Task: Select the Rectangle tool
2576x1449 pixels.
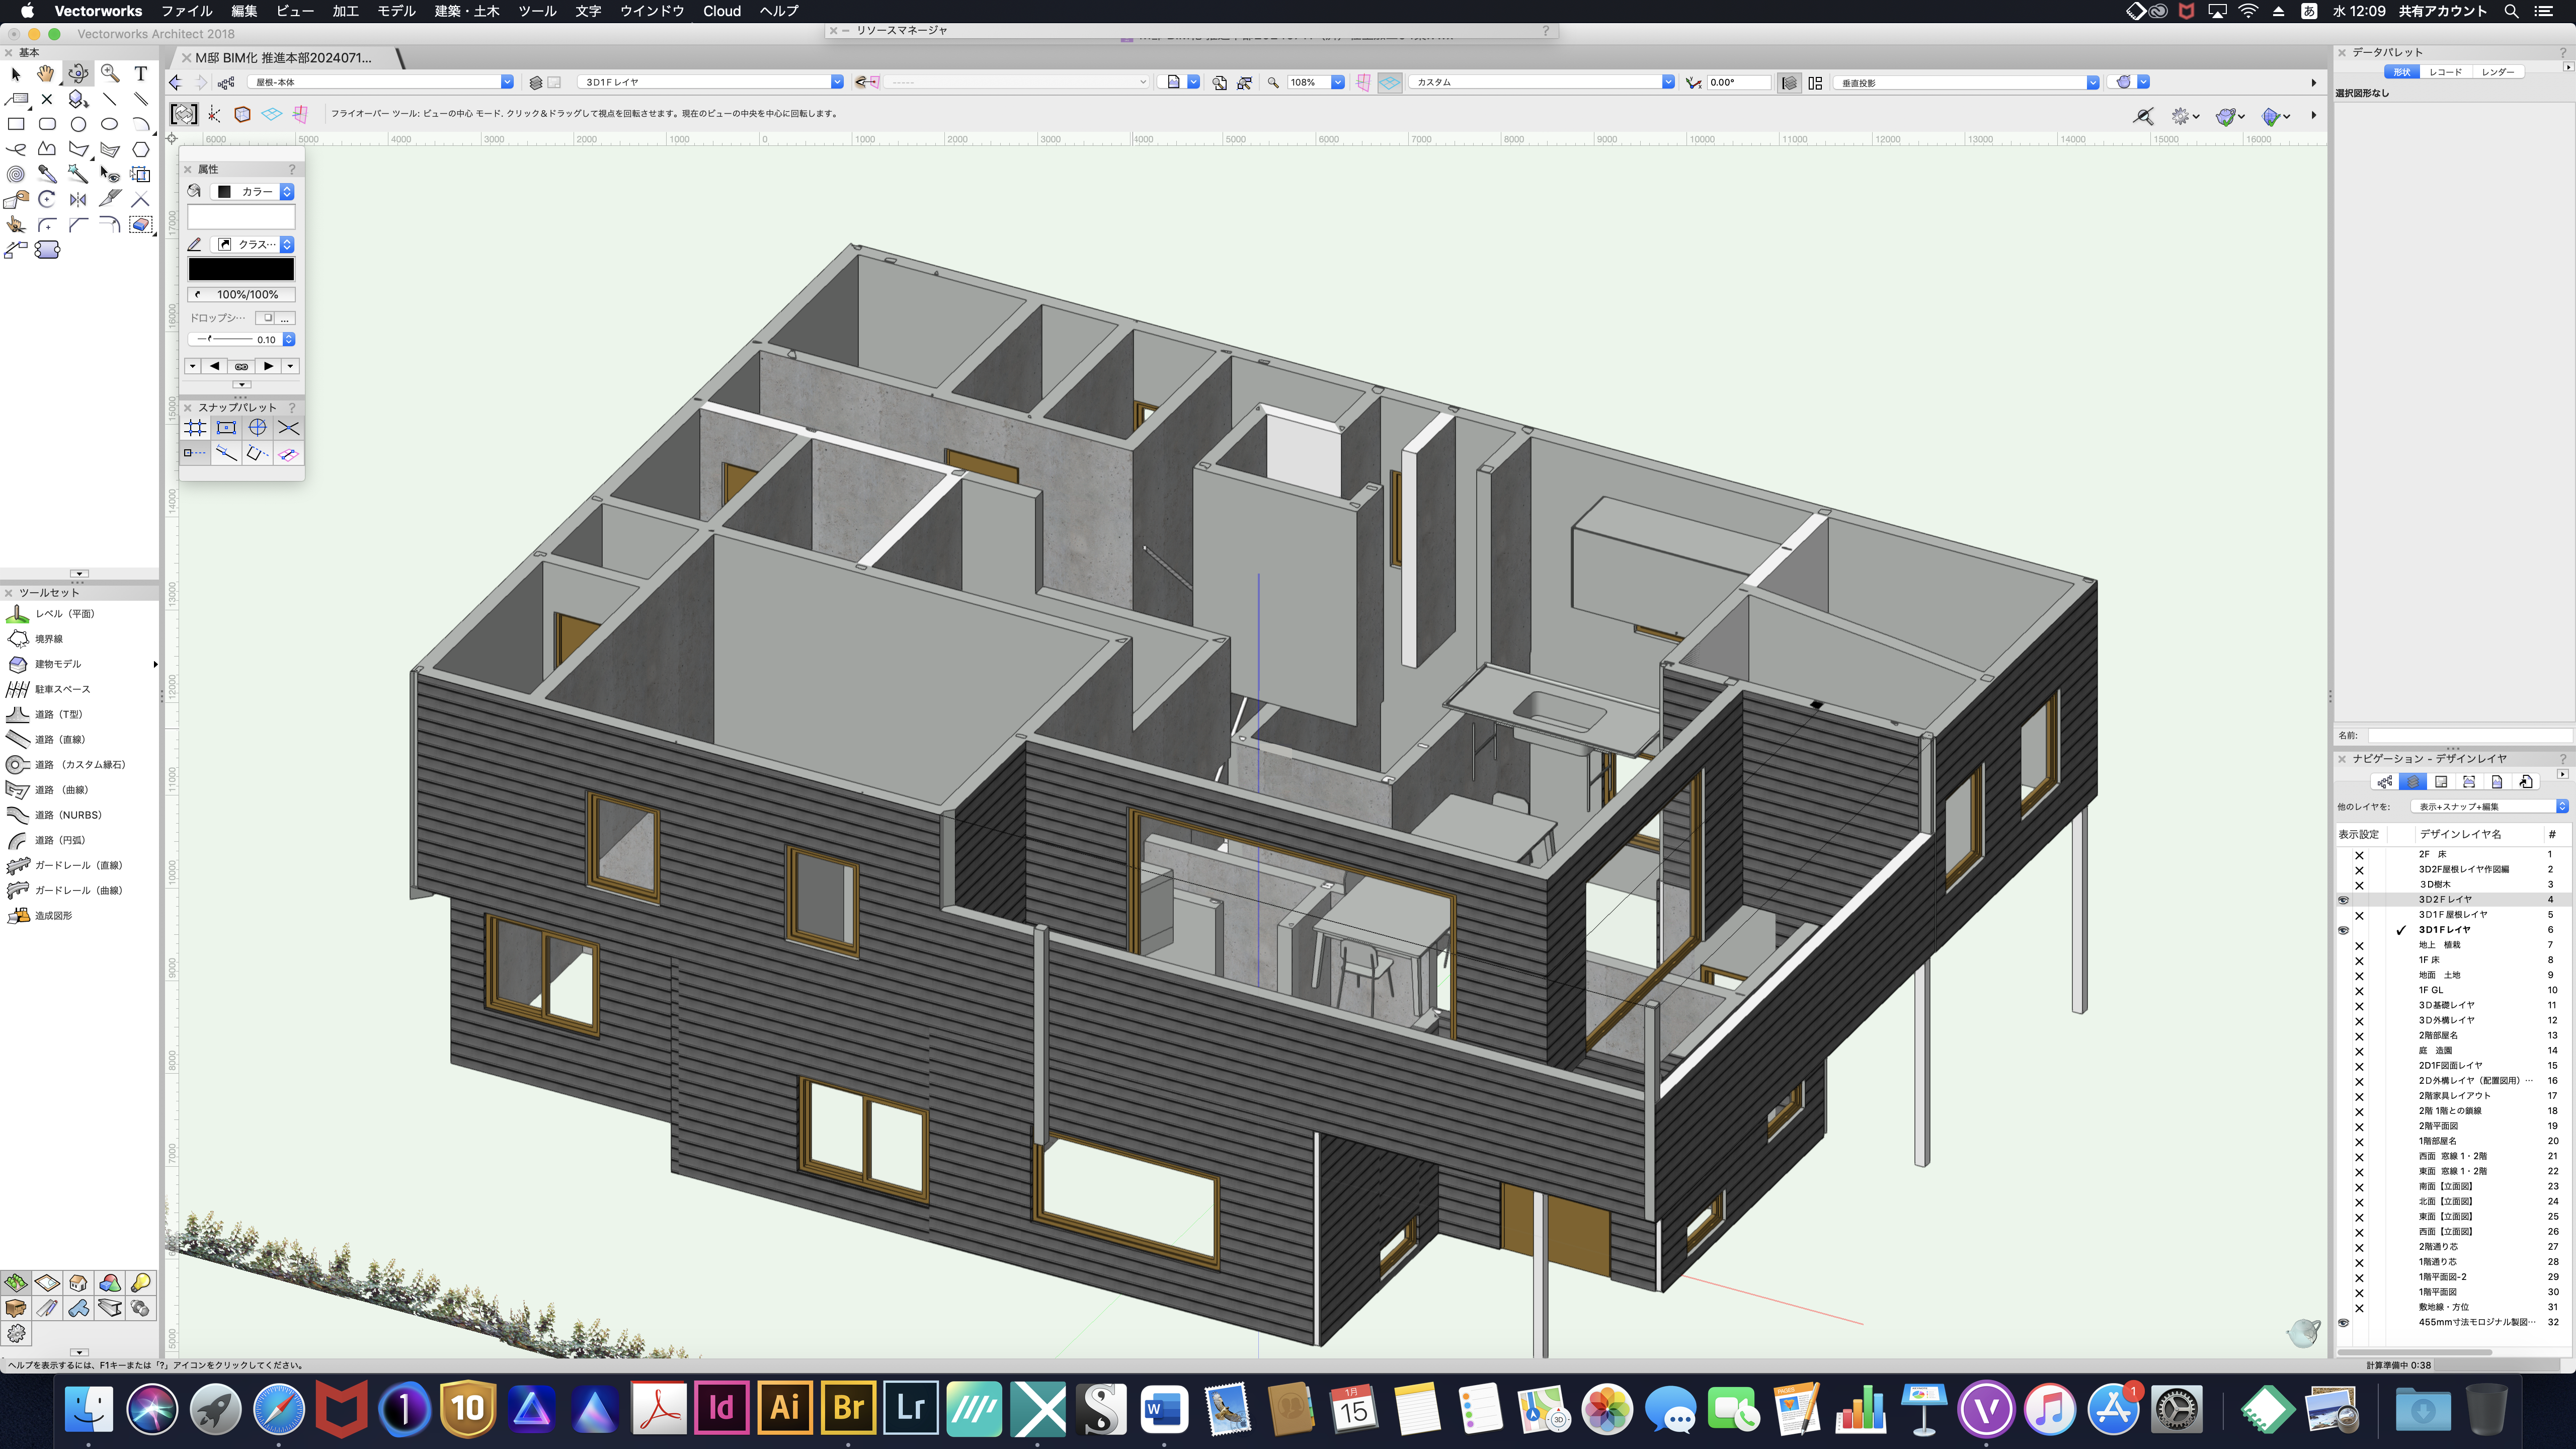Action: tap(16, 124)
